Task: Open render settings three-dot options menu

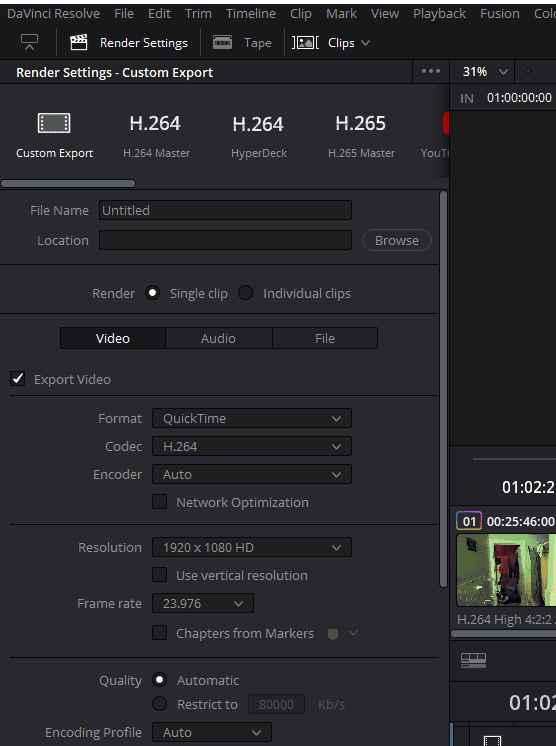Action: pyautogui.click(x=431, y=71)
